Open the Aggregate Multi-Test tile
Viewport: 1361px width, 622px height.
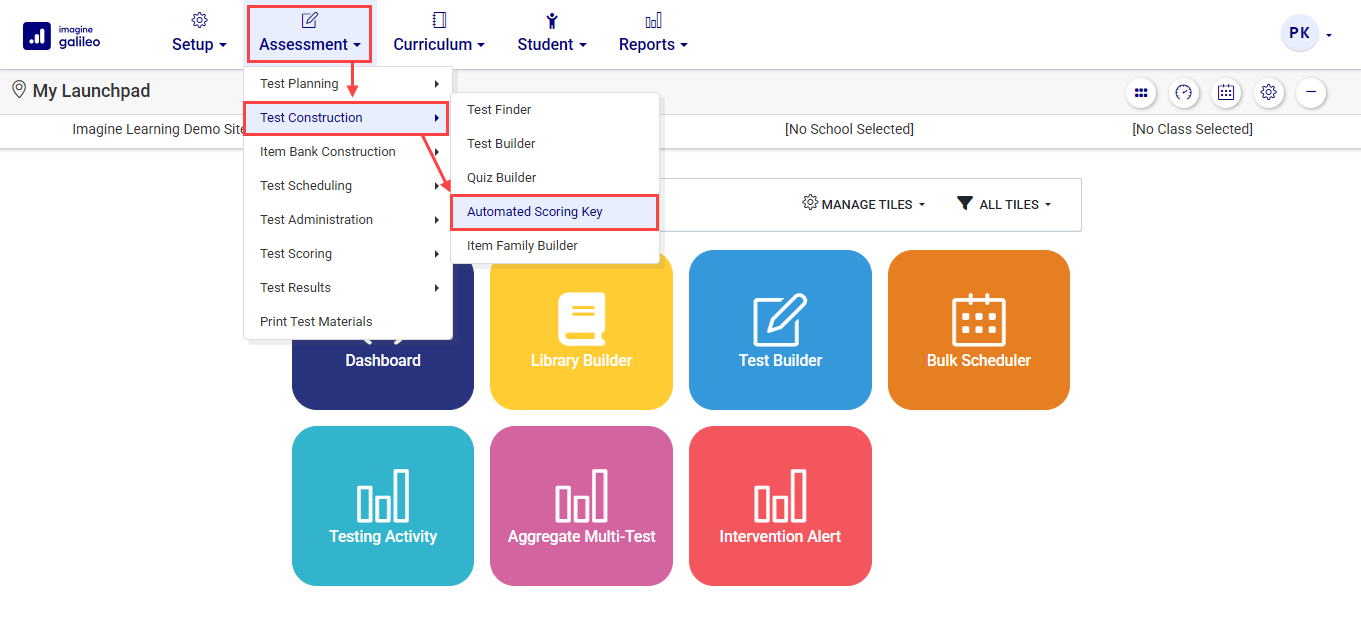click(x=581, y=506)
